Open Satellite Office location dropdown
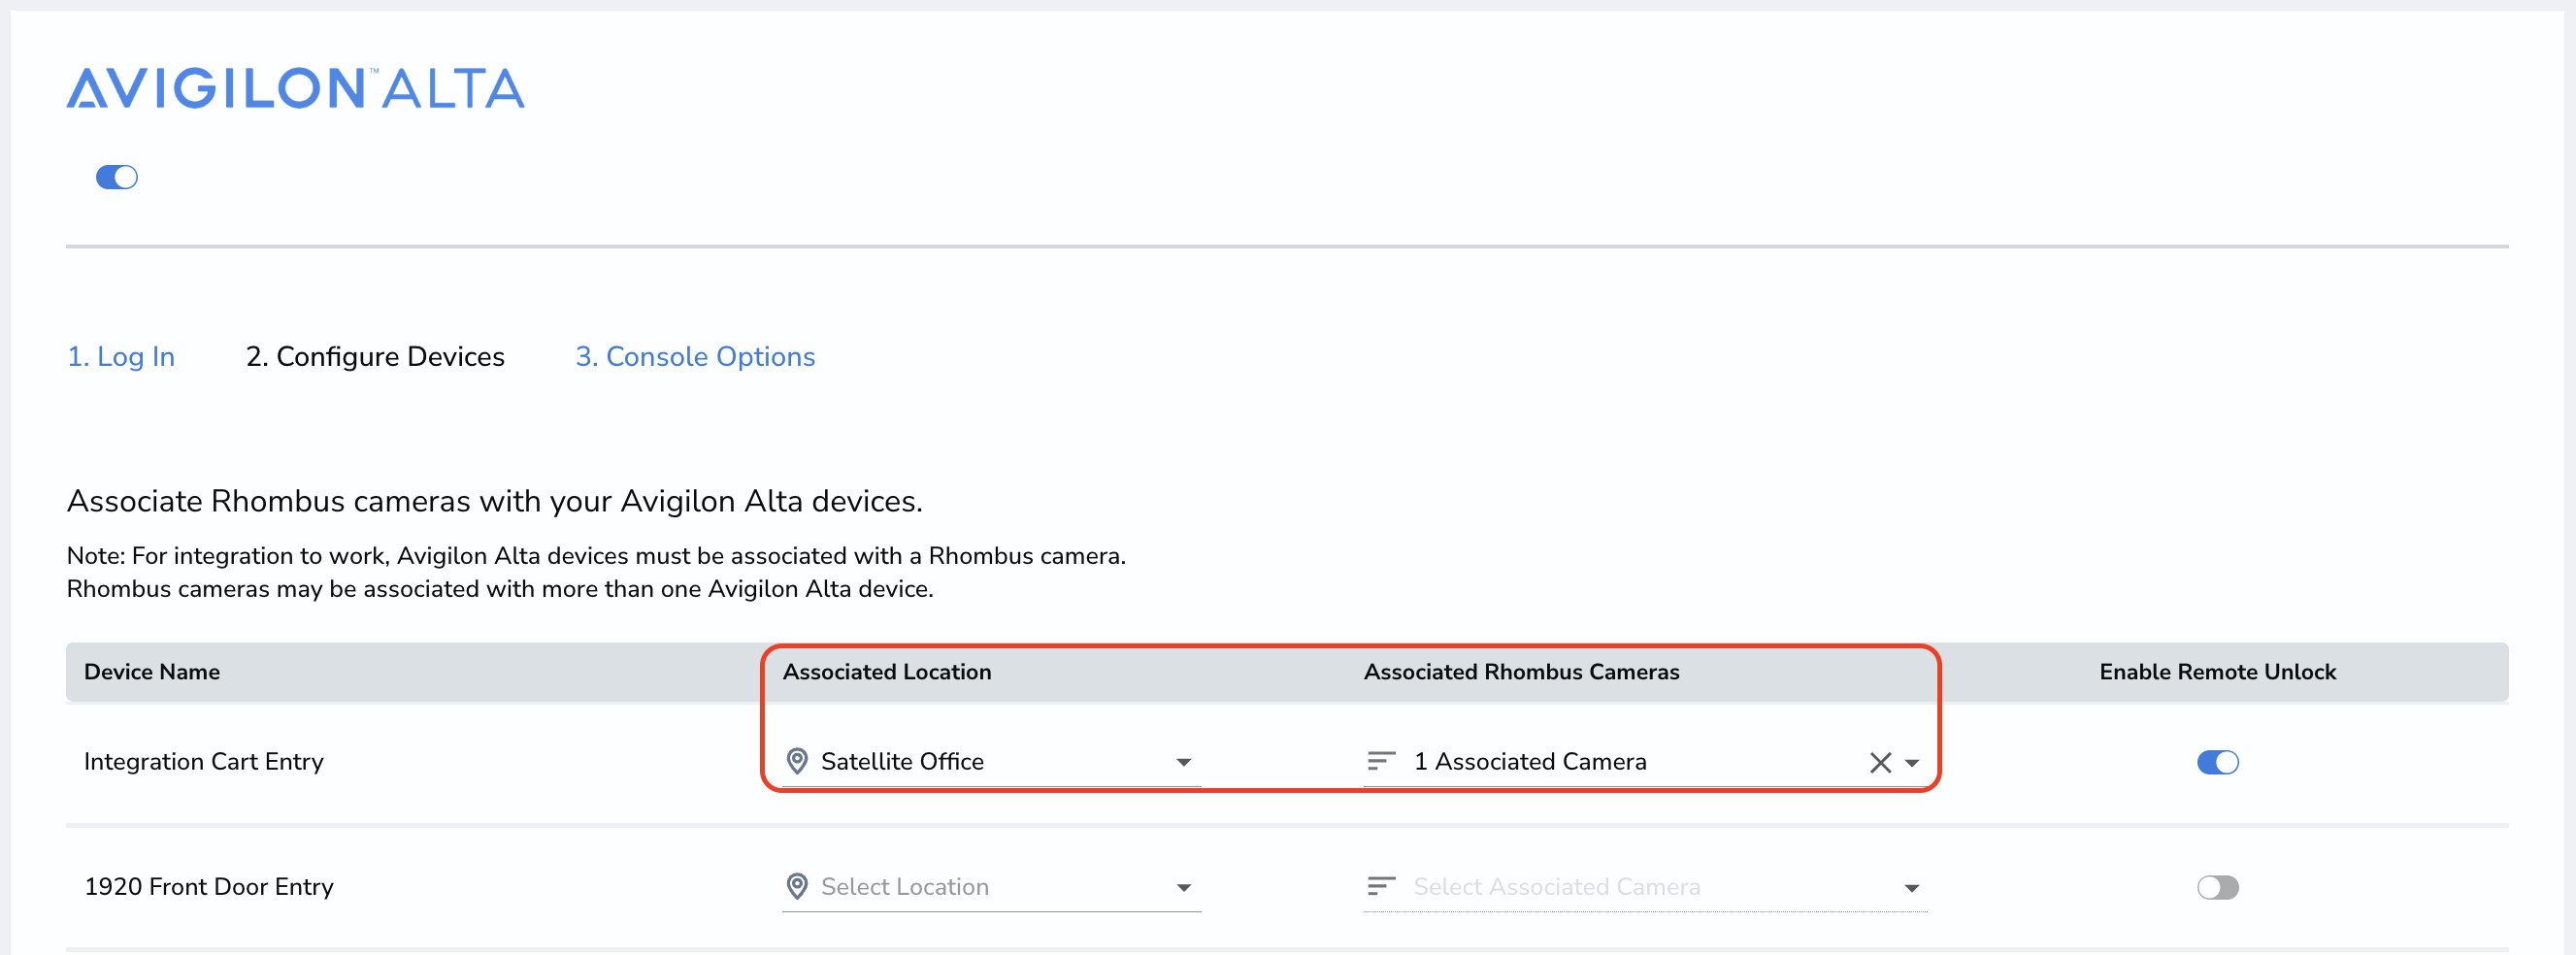The width and height of the screenshot is (2576, 955). point(991,761)
